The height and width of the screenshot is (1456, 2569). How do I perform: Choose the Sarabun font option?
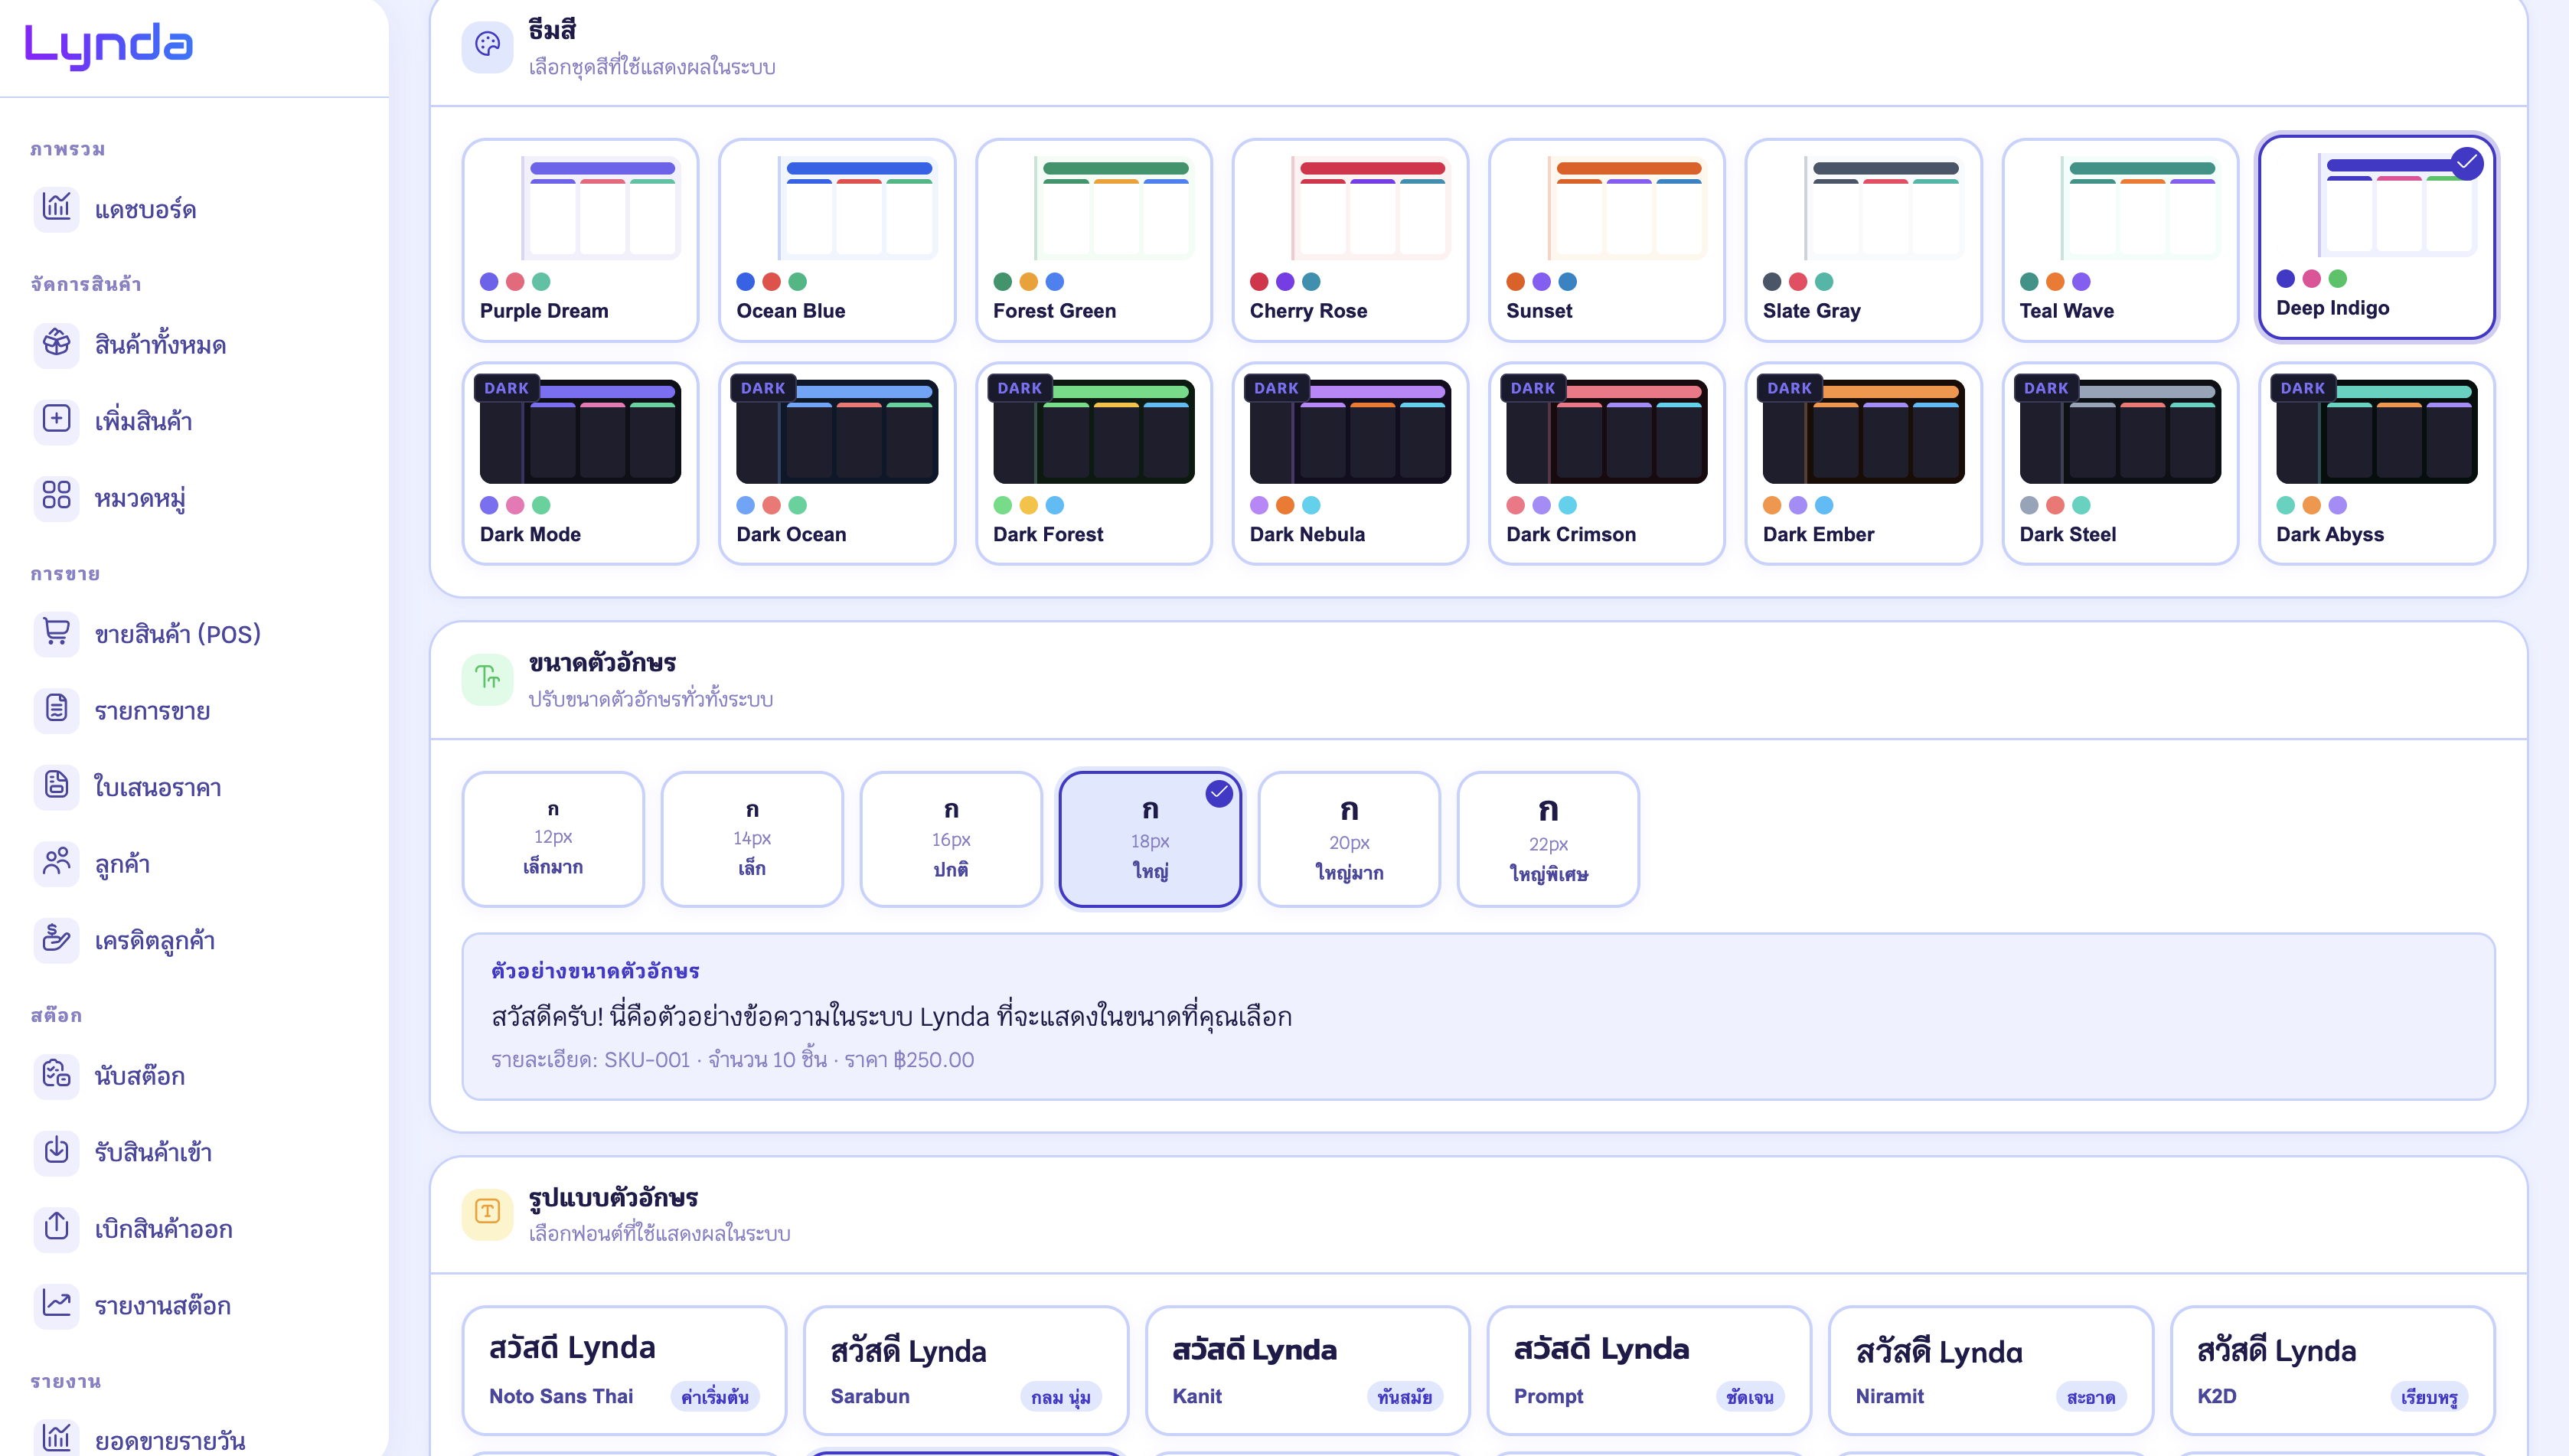click(x=965, y=1369)
